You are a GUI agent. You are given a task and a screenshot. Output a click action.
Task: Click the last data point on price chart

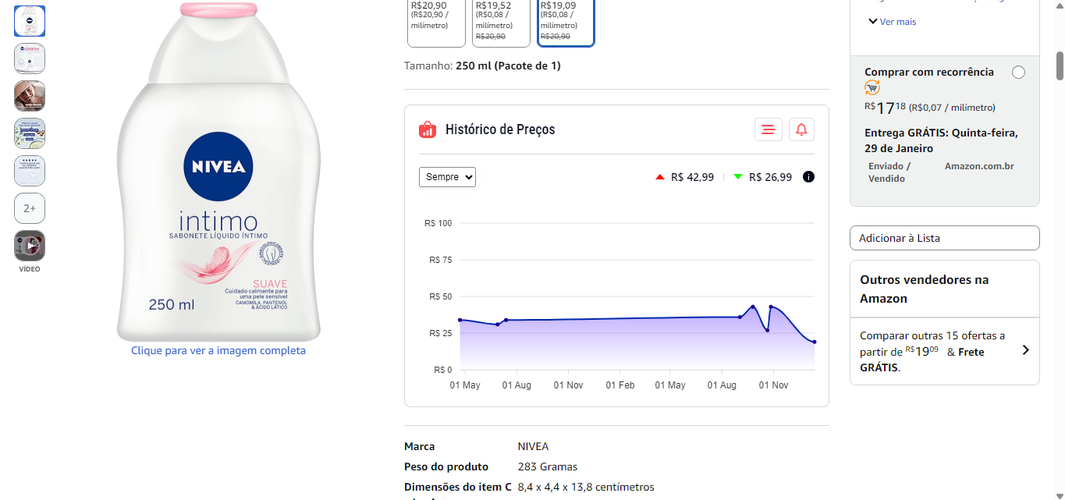tap(814, 342)
